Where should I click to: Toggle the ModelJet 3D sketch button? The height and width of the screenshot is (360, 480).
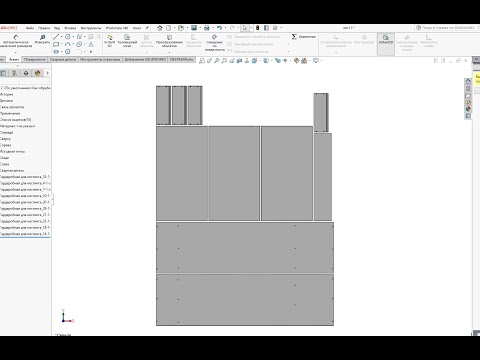[109, 41]
